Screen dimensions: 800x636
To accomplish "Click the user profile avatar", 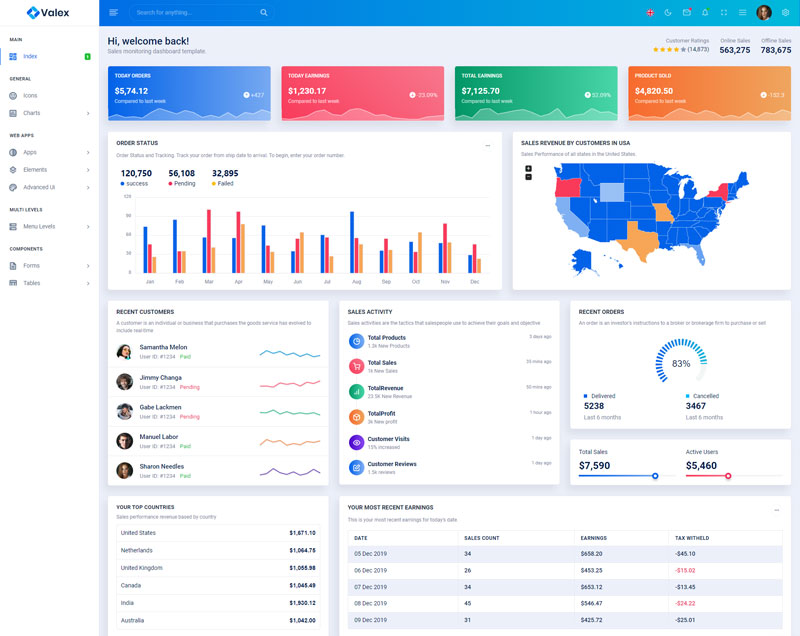I will (764, 12).
